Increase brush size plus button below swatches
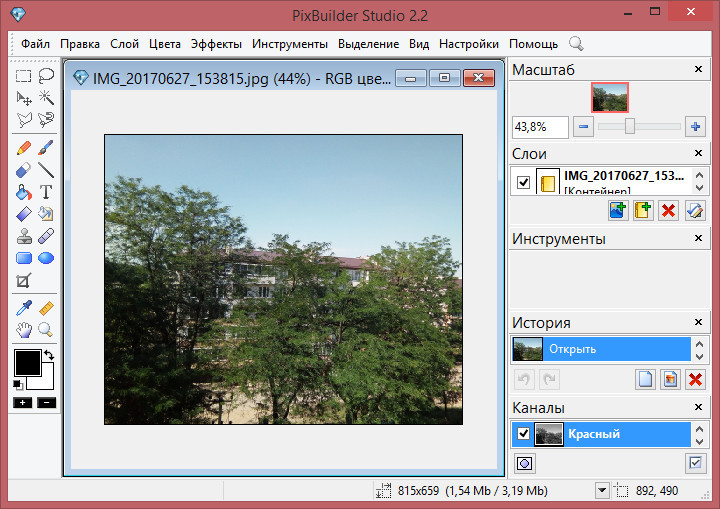 coord(22,403)
